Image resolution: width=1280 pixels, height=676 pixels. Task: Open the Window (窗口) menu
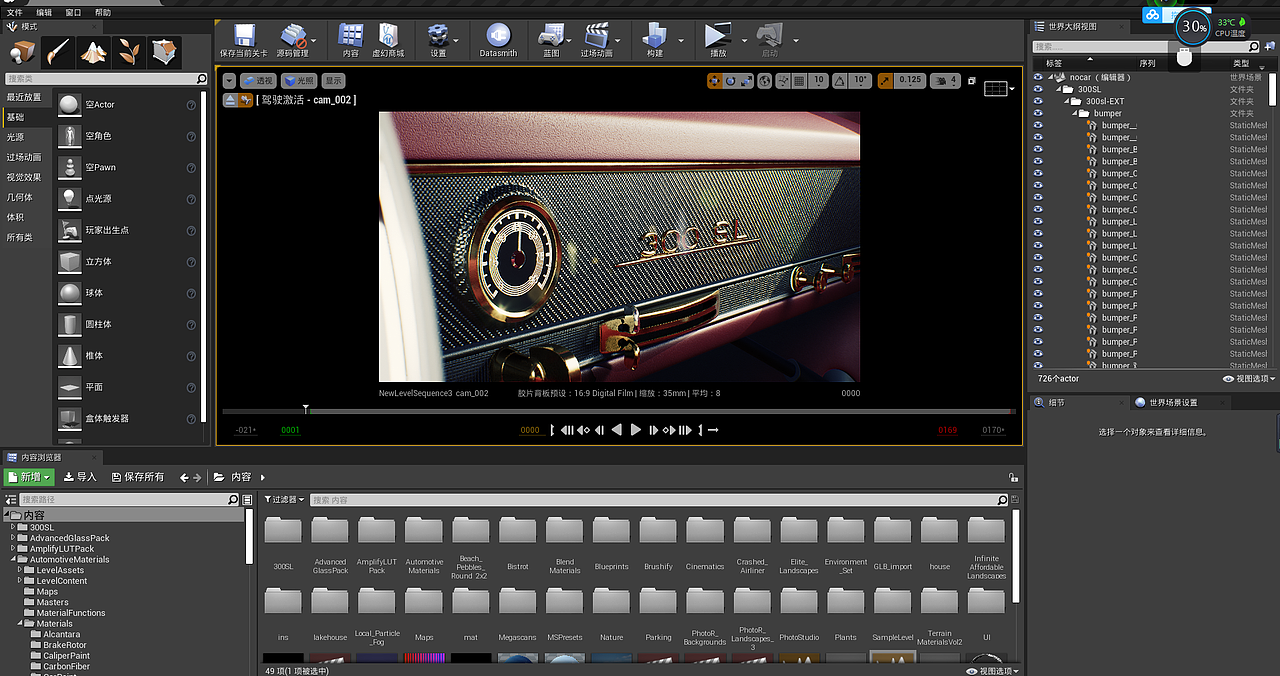pyautogui.click(x=73, y=12)
